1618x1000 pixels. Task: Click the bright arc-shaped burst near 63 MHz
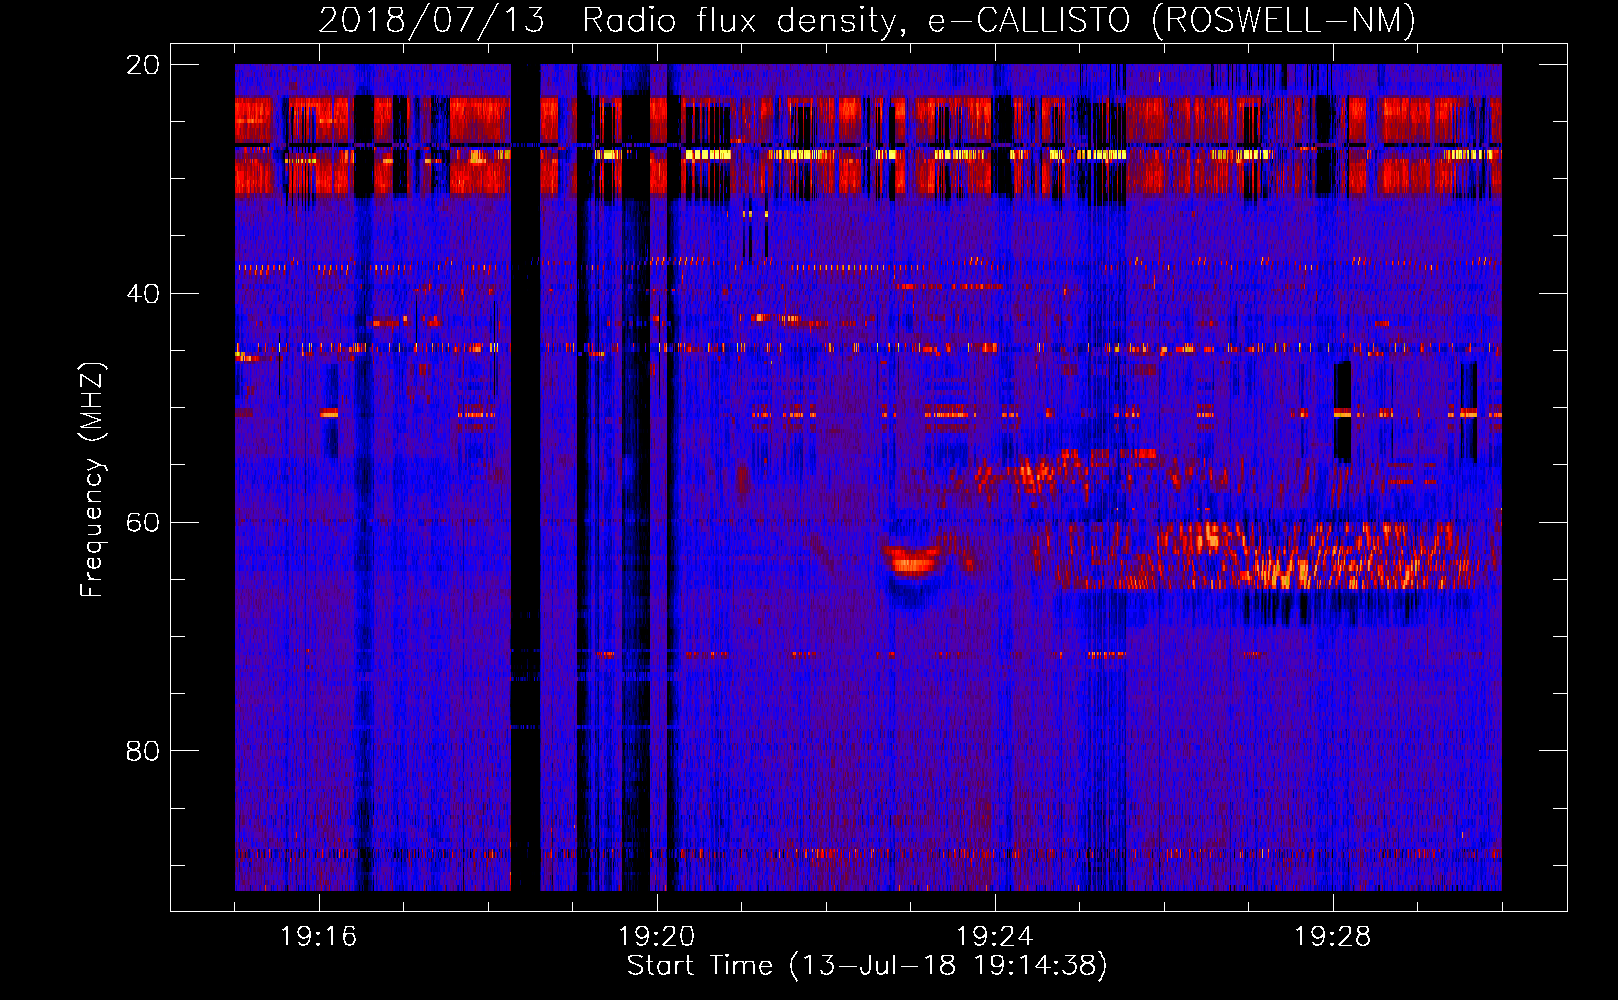912,560
